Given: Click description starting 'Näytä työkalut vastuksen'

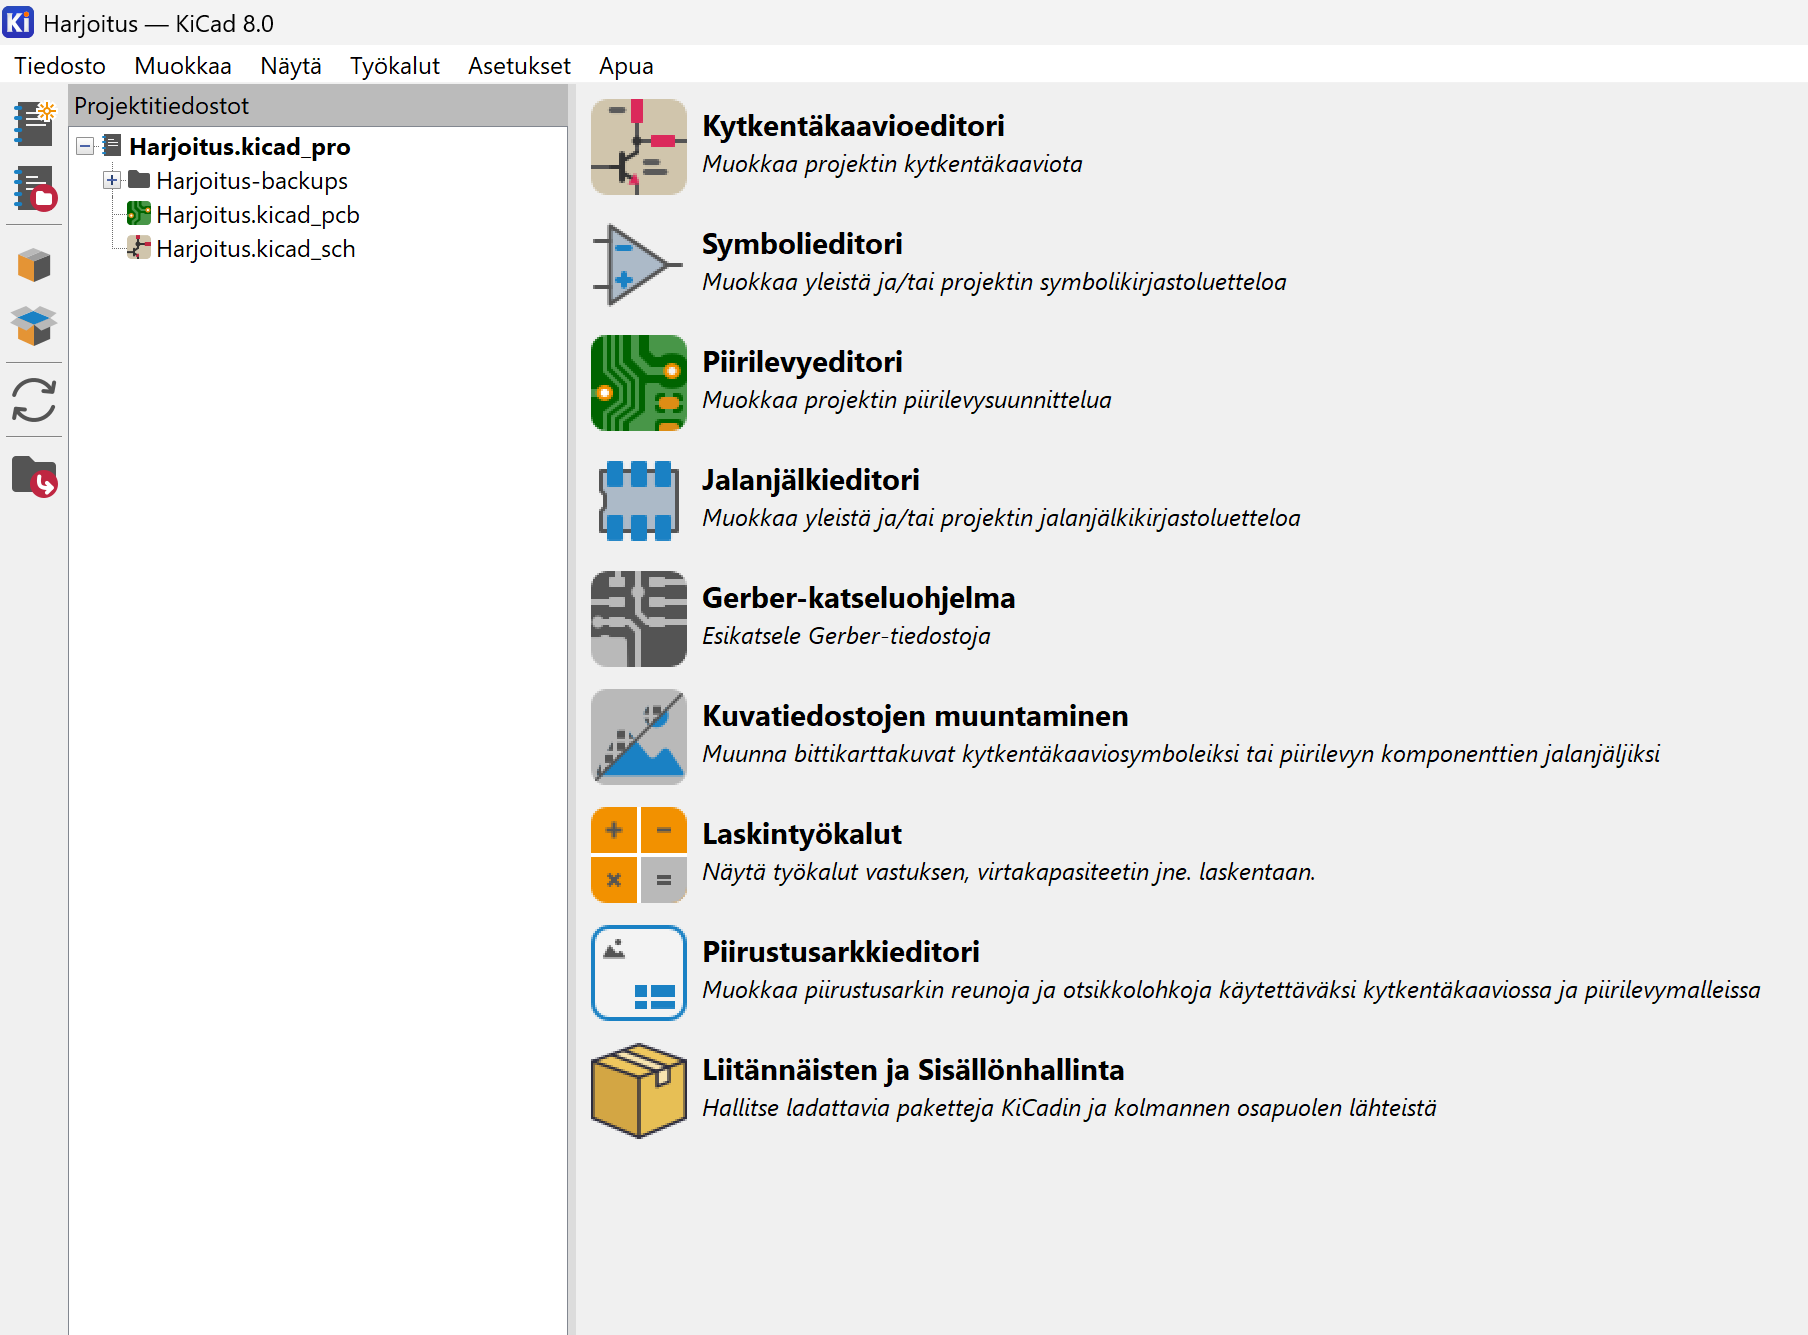Looking at the screenshot, I should [1009, 872].
